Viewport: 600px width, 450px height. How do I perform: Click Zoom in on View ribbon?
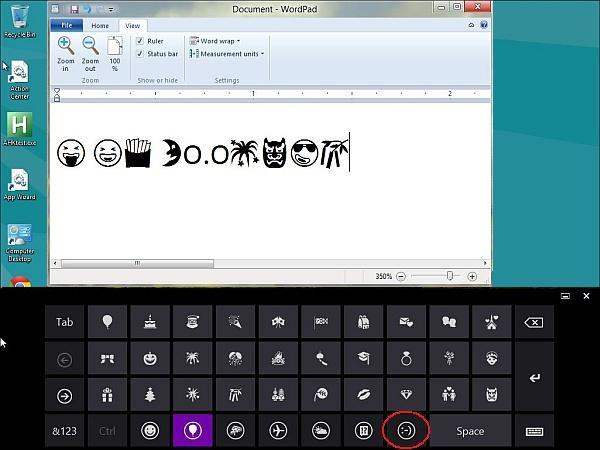click(x=65, y=54)
